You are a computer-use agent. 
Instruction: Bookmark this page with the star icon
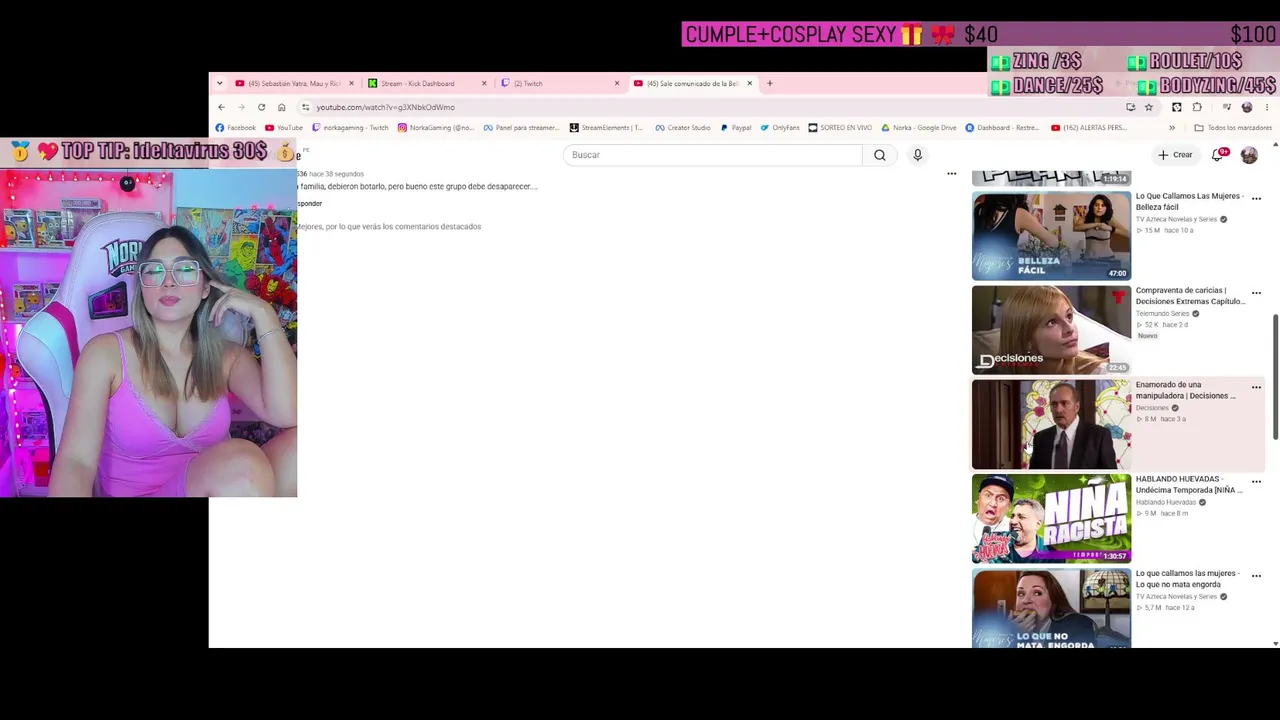(1149, 107)
